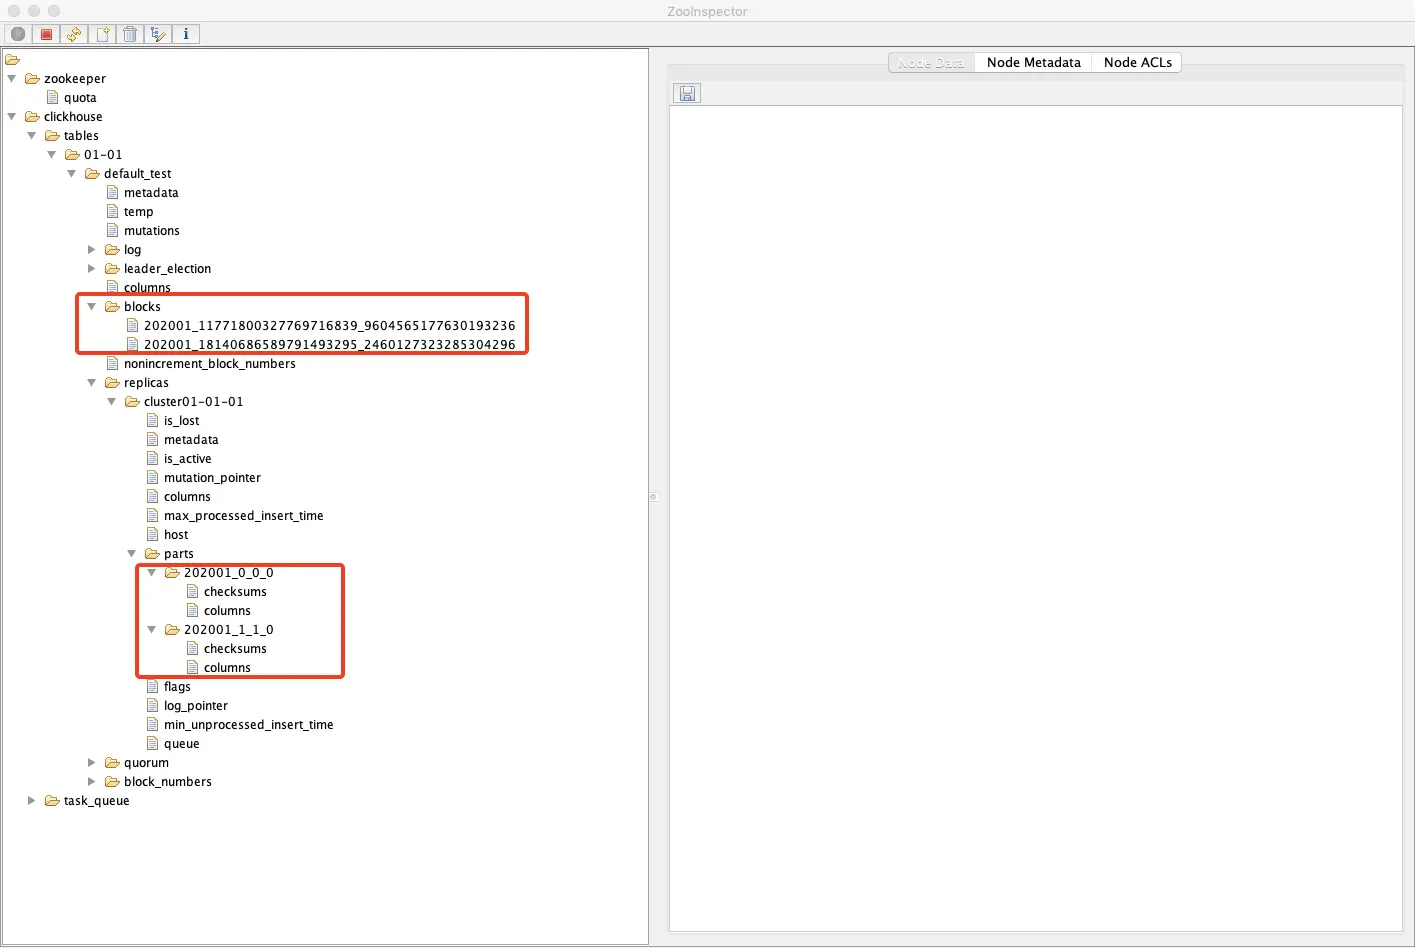Click the parts folder icon
Viewport: 1415px width, 948px height.
[152, 554]
